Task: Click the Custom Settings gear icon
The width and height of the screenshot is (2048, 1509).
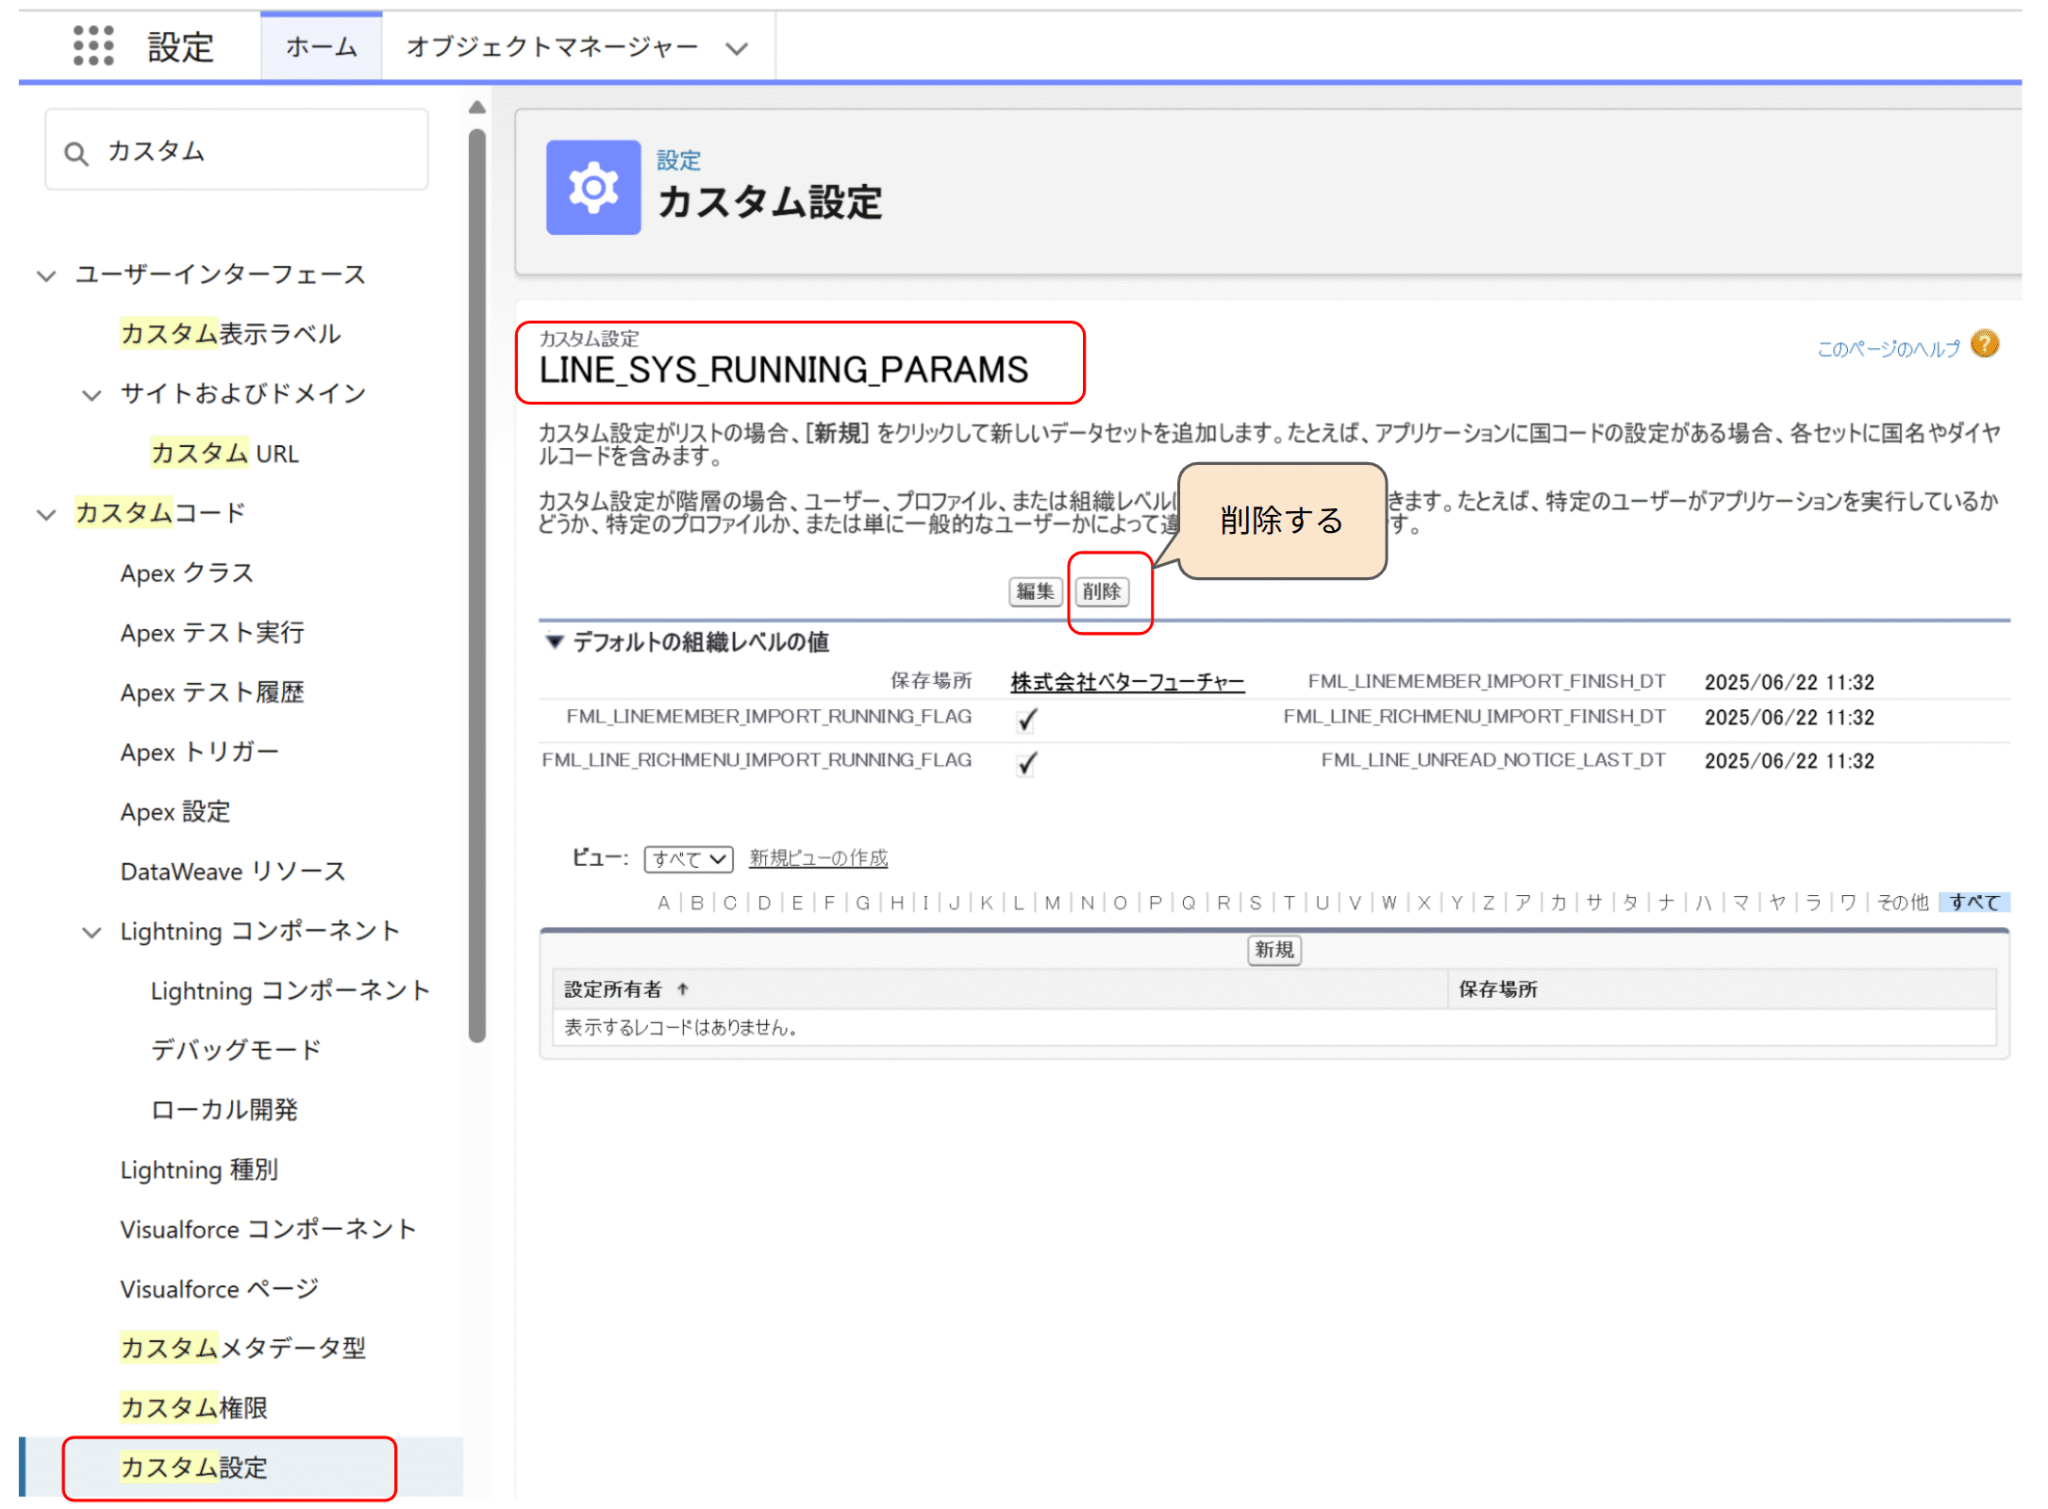Action: [x=593, y=188]
